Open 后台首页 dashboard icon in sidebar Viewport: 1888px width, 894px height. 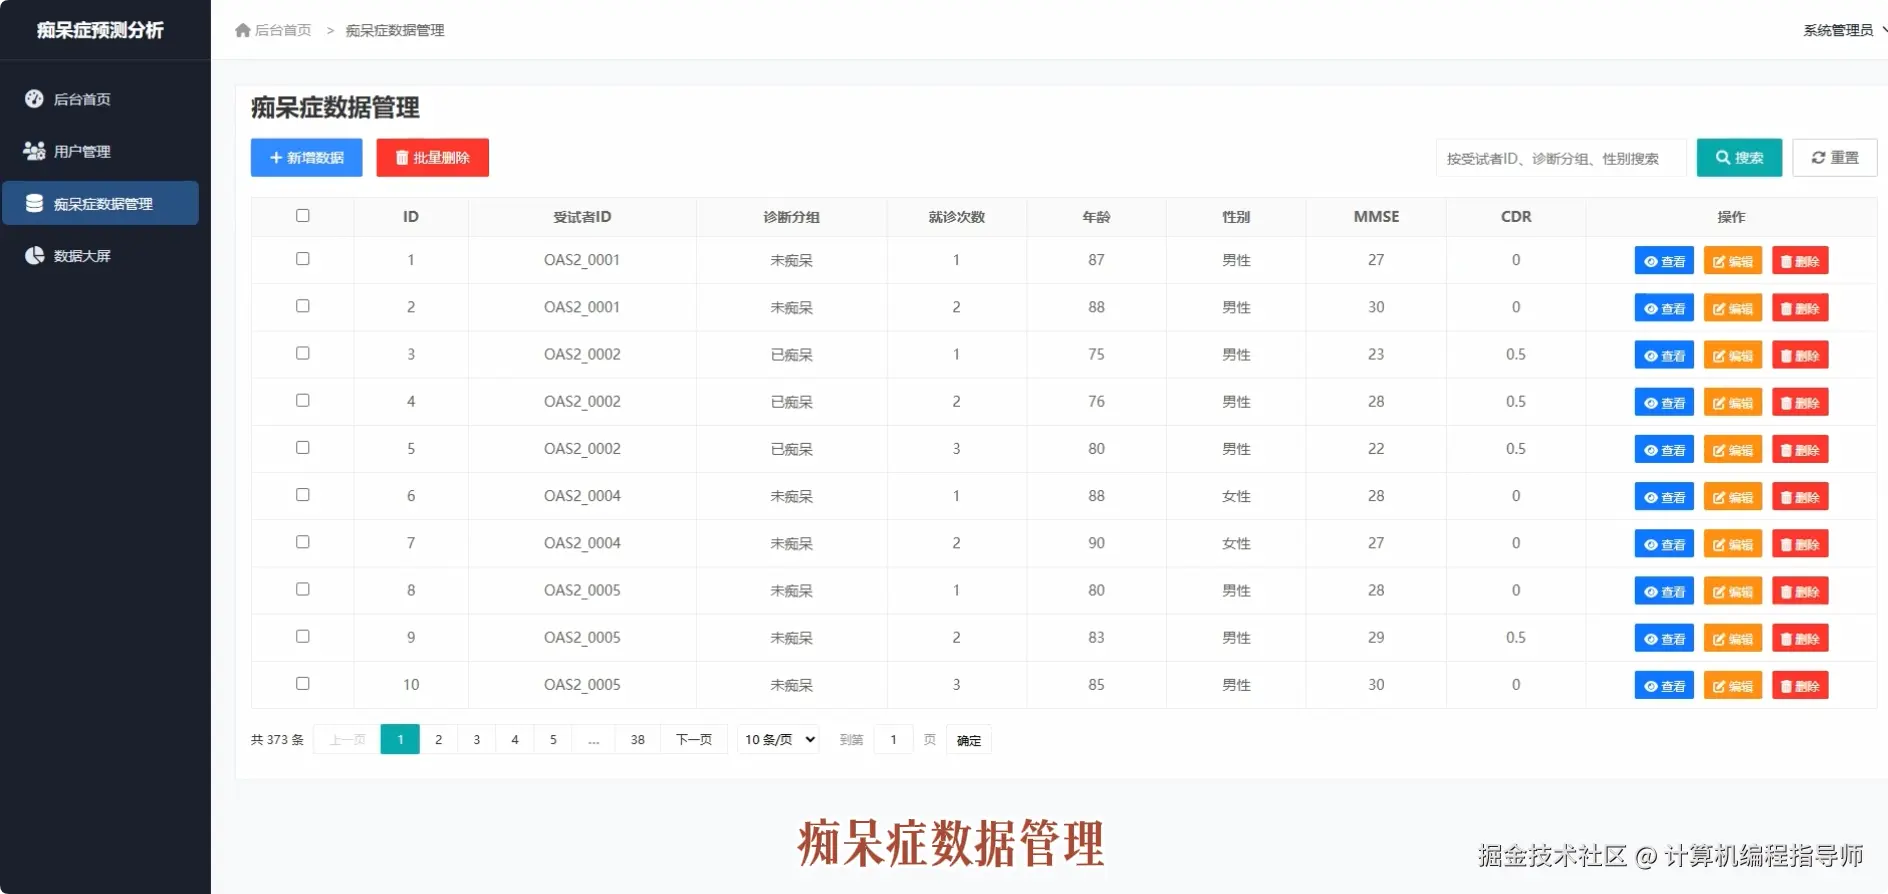point(34,99)
